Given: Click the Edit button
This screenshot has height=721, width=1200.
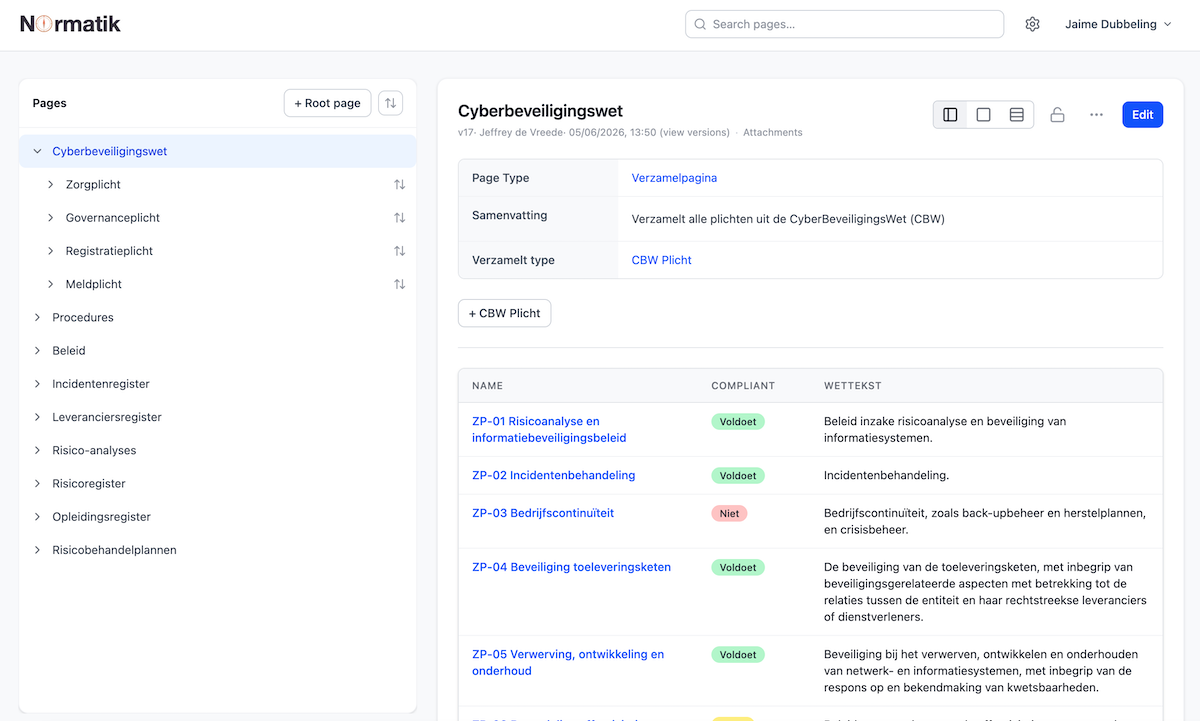Looking at the screenshot, I should tap(1143, 115).
